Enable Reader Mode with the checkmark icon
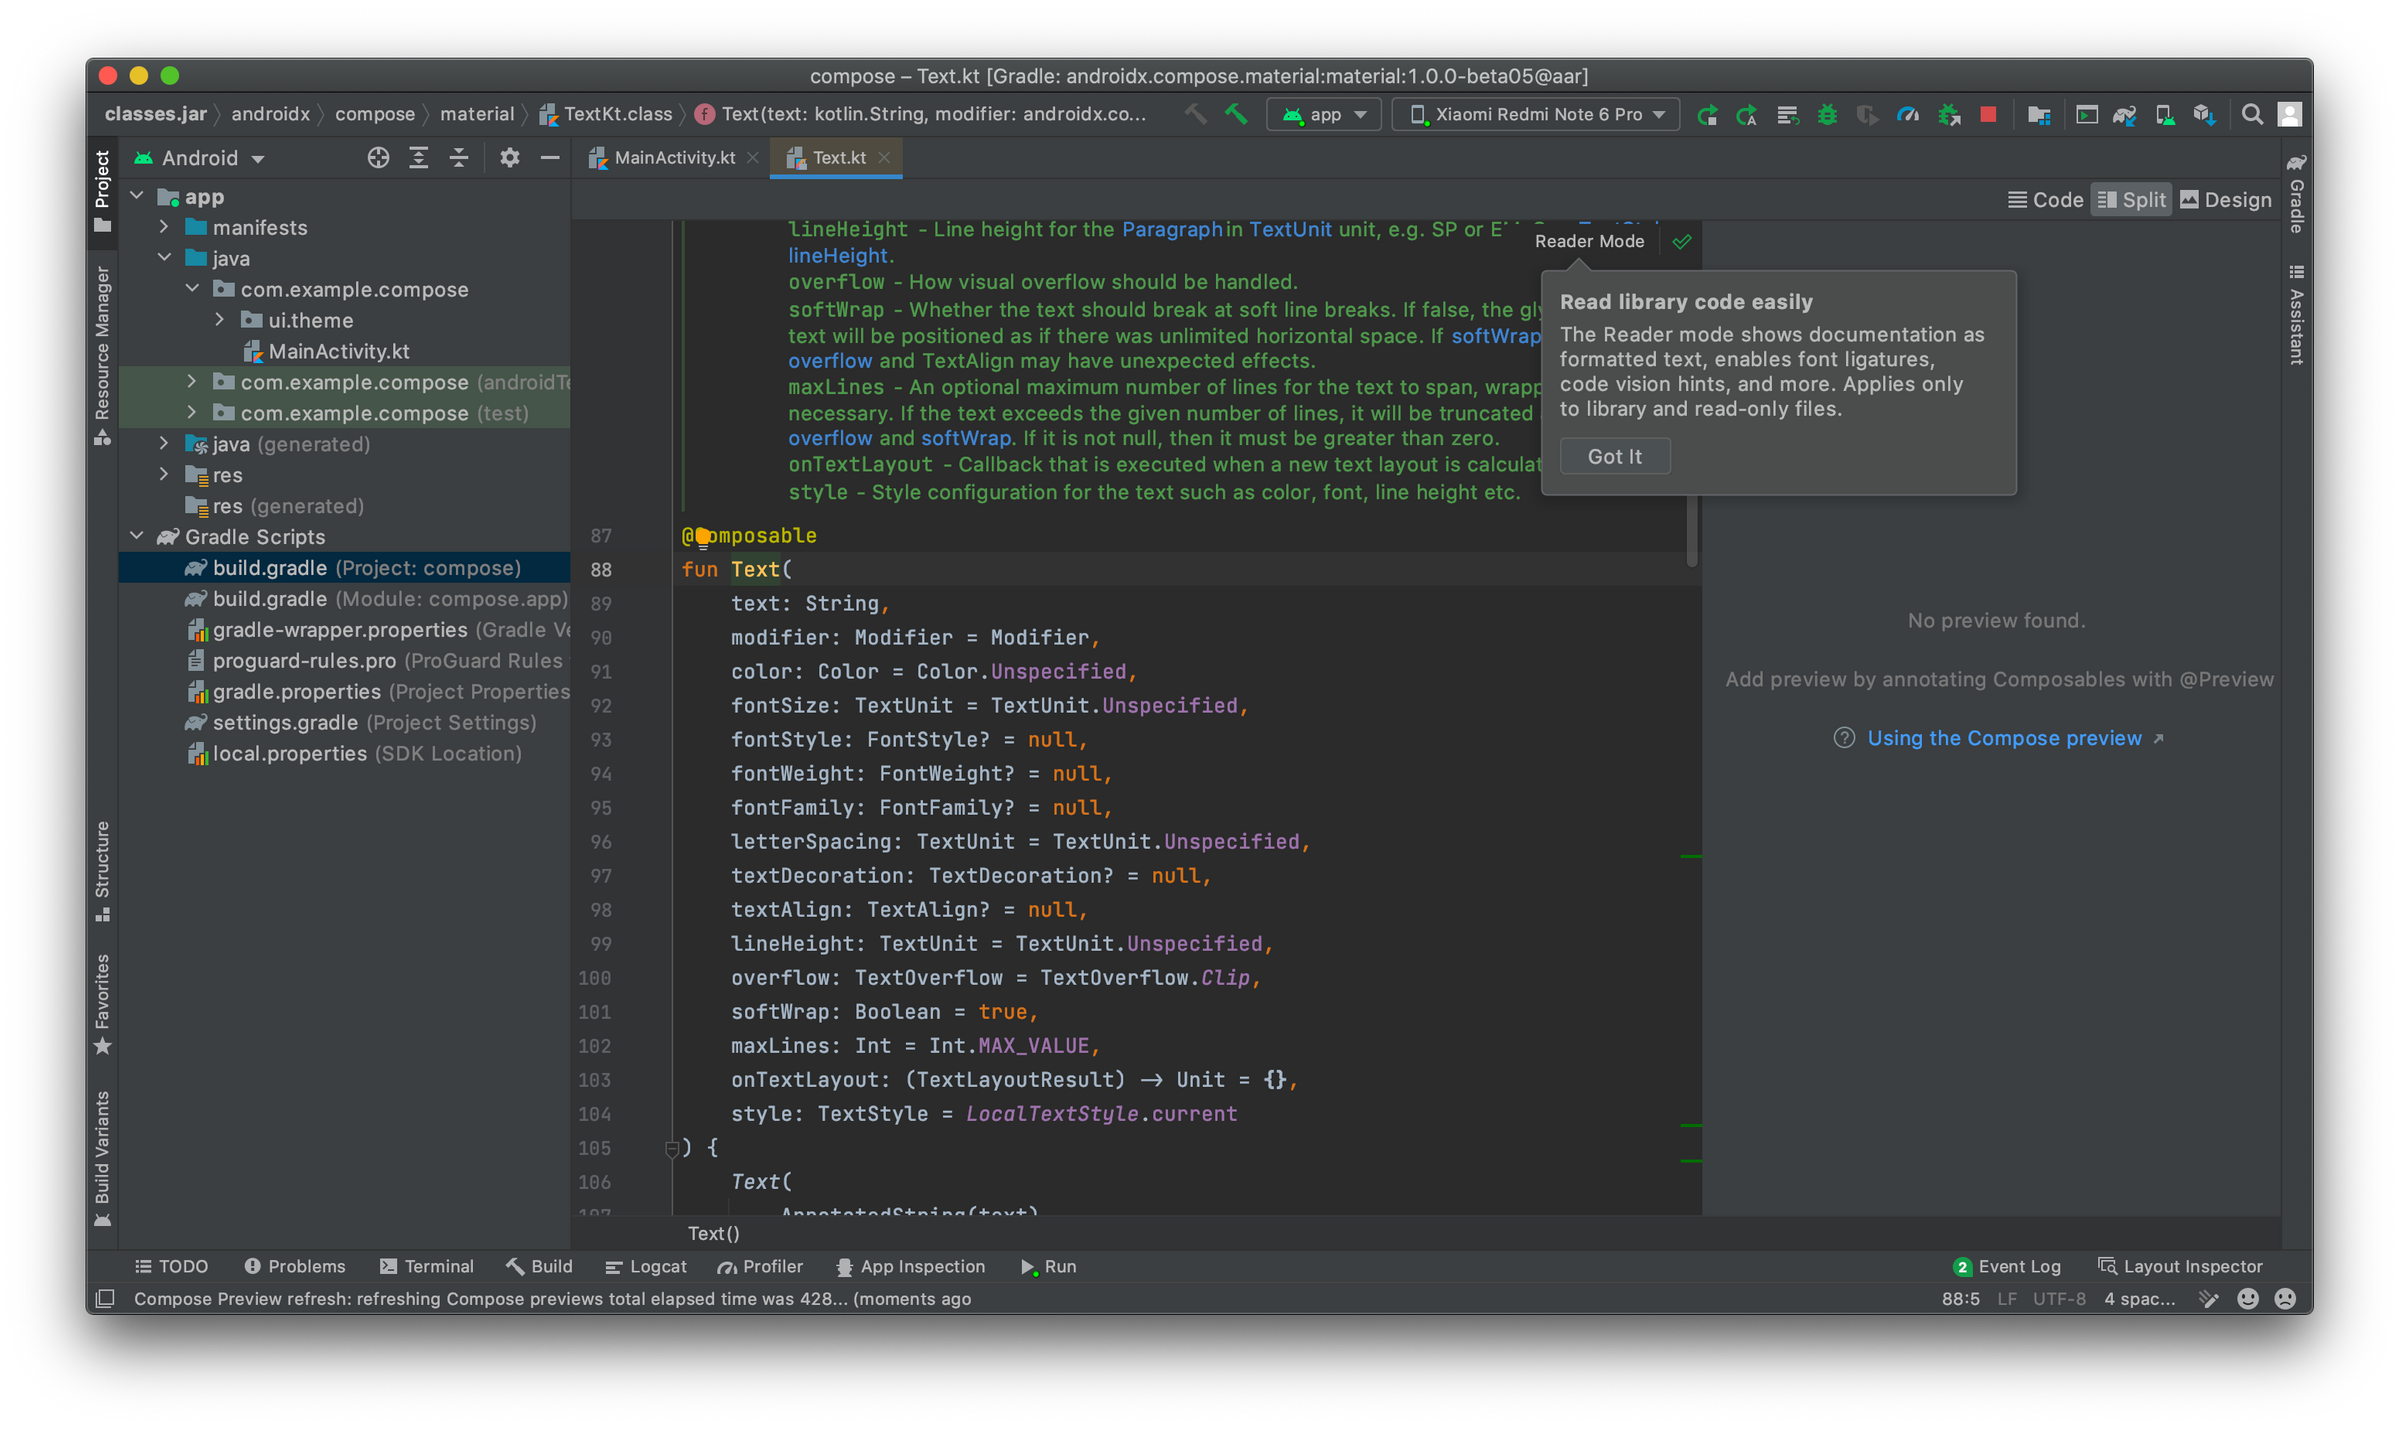Image resolution: width=2400 pixels, height=1429 pixels. (x=1682, y=241)
